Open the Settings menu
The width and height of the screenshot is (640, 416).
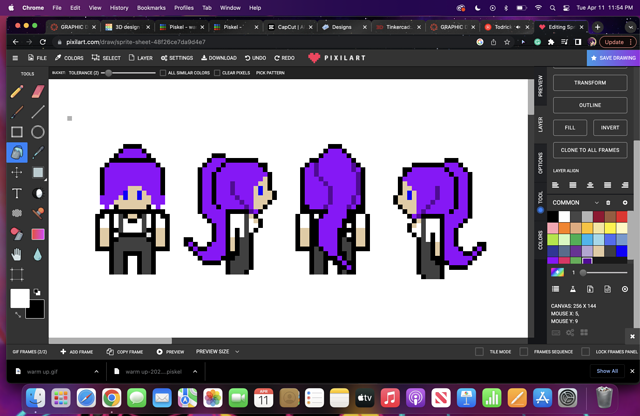coord(176,58)
